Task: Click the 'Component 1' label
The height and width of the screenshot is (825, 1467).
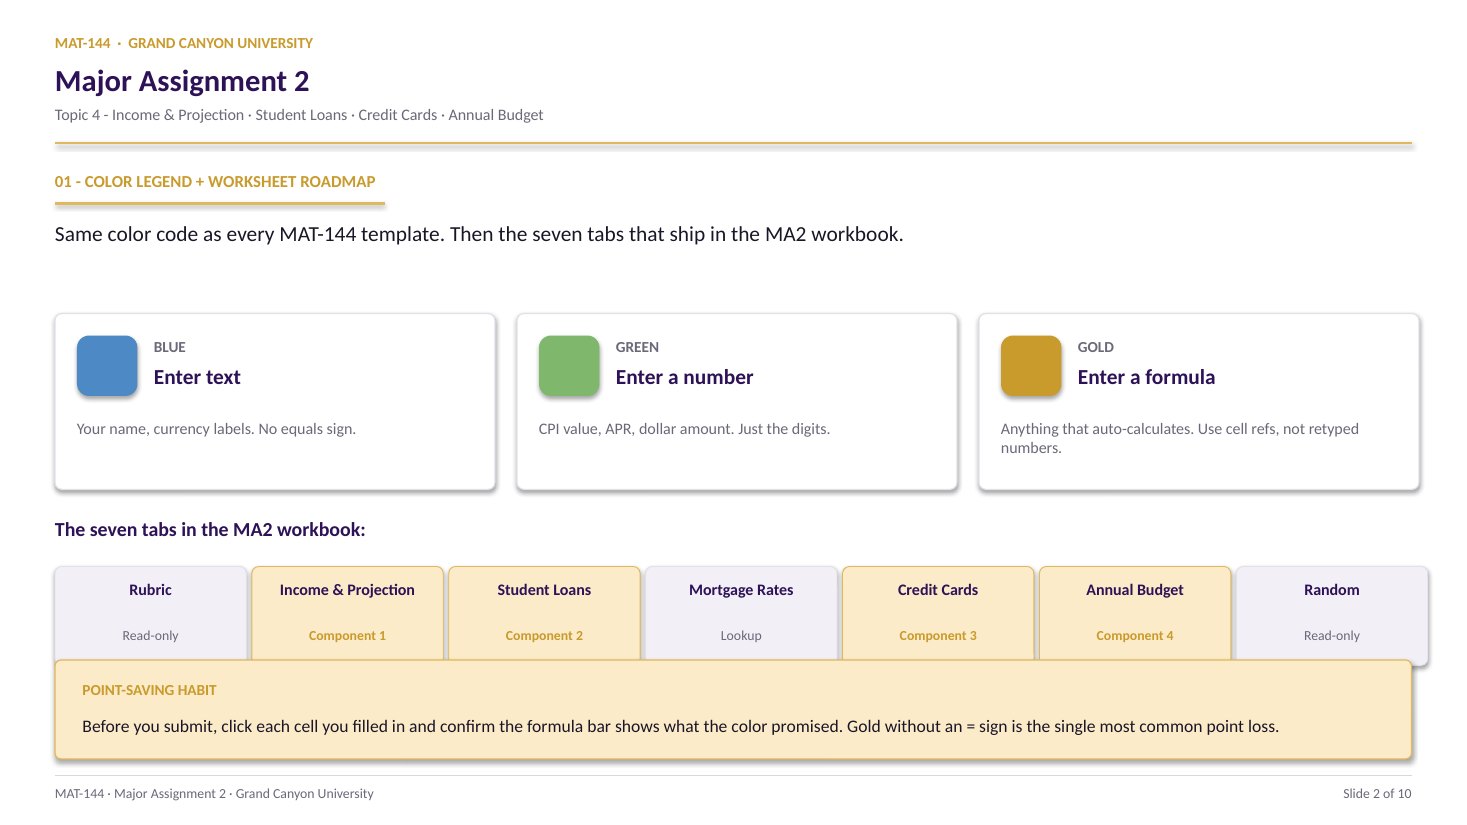Action: (x=347, y=635)
